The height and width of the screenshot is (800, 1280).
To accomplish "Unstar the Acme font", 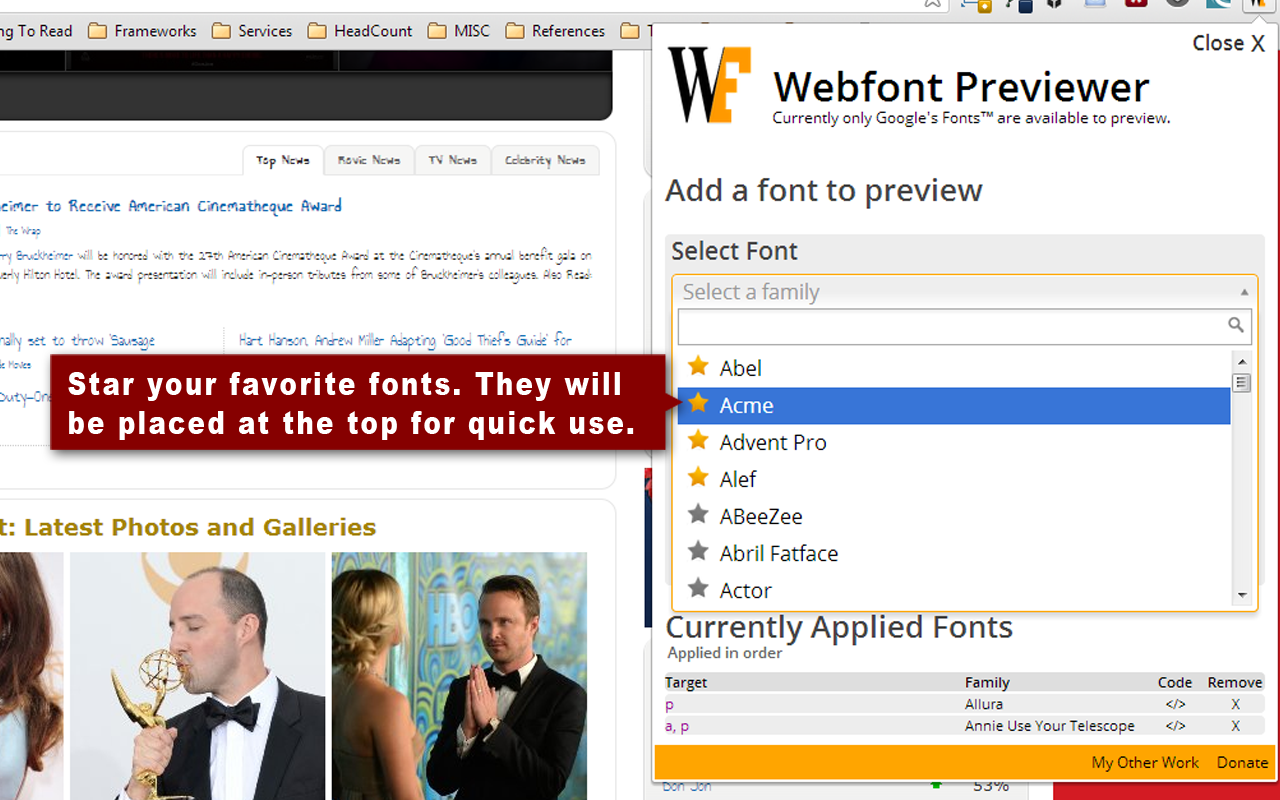I will coord(698,403).
